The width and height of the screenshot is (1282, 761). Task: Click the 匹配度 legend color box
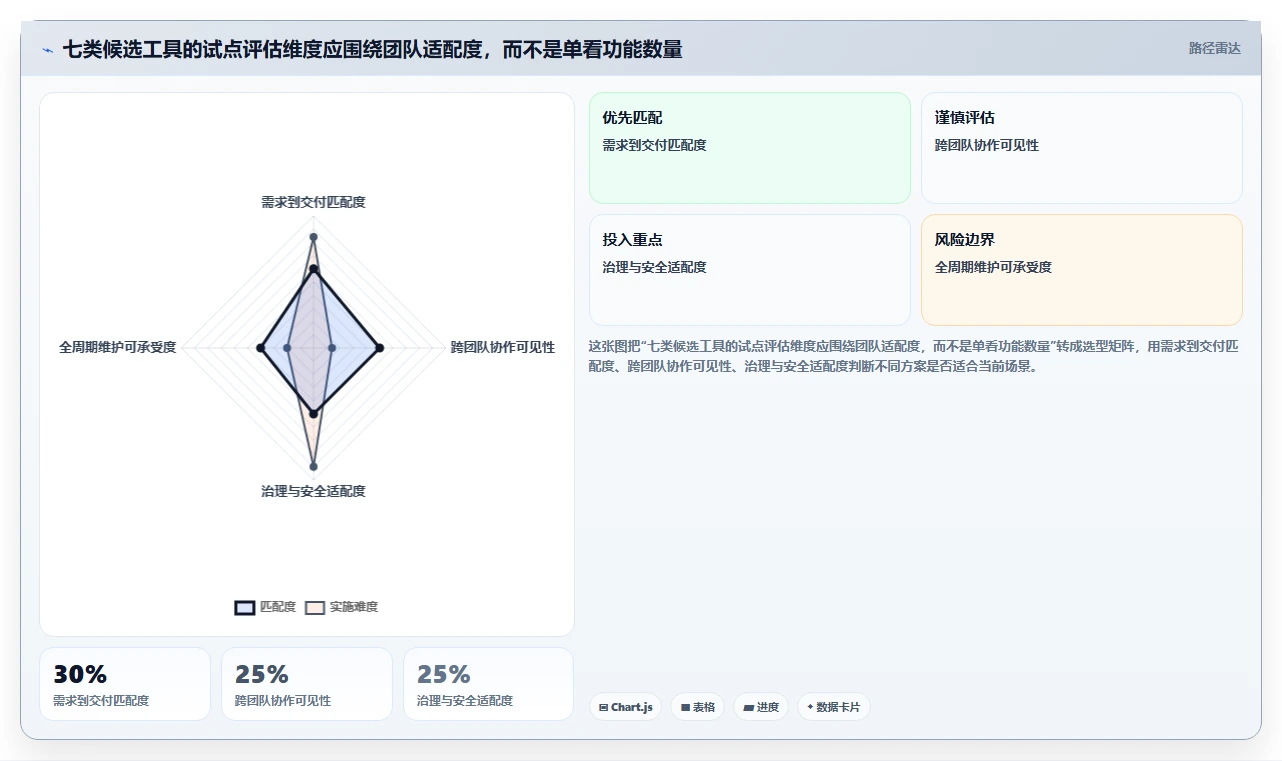(x=245, y=607)
